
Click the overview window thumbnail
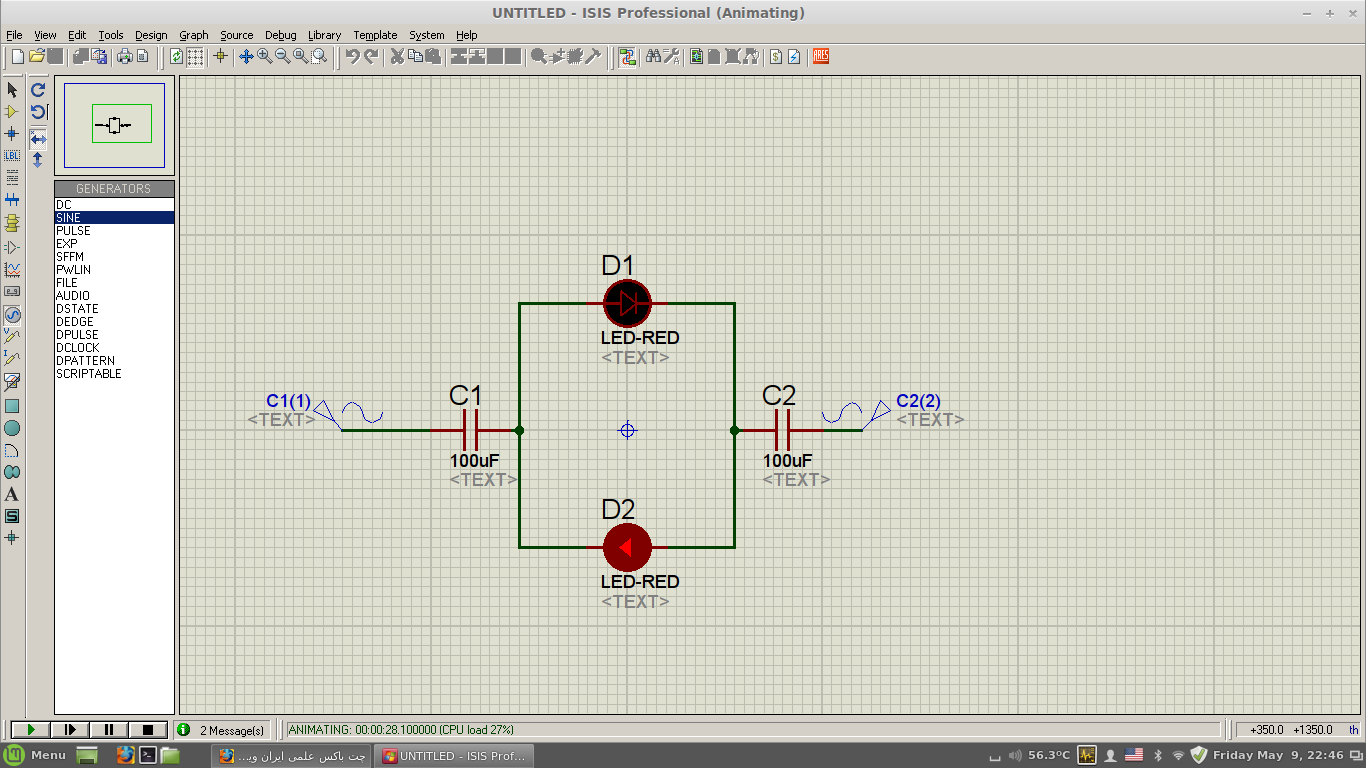point(114,125)
